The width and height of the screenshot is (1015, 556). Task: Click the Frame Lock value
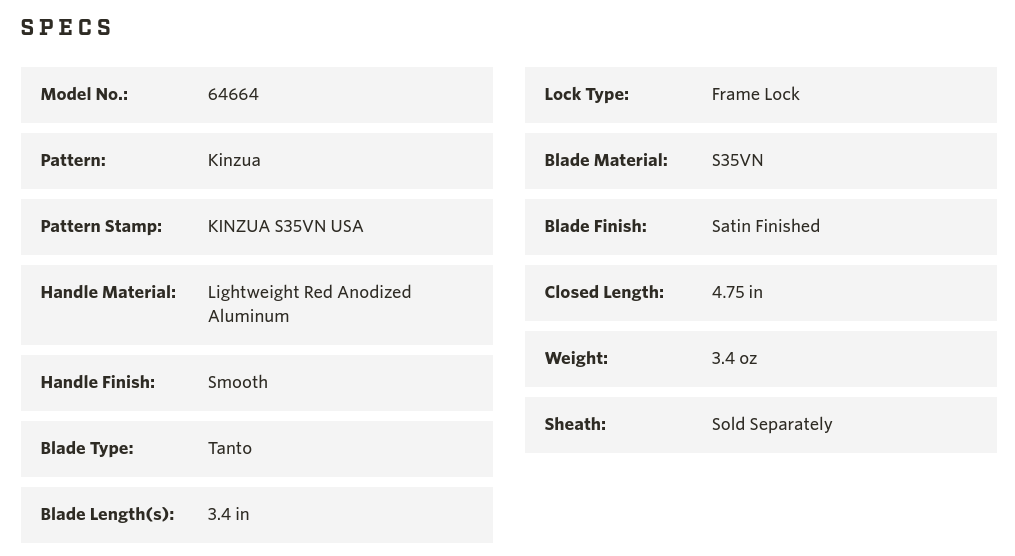point(755,94)
